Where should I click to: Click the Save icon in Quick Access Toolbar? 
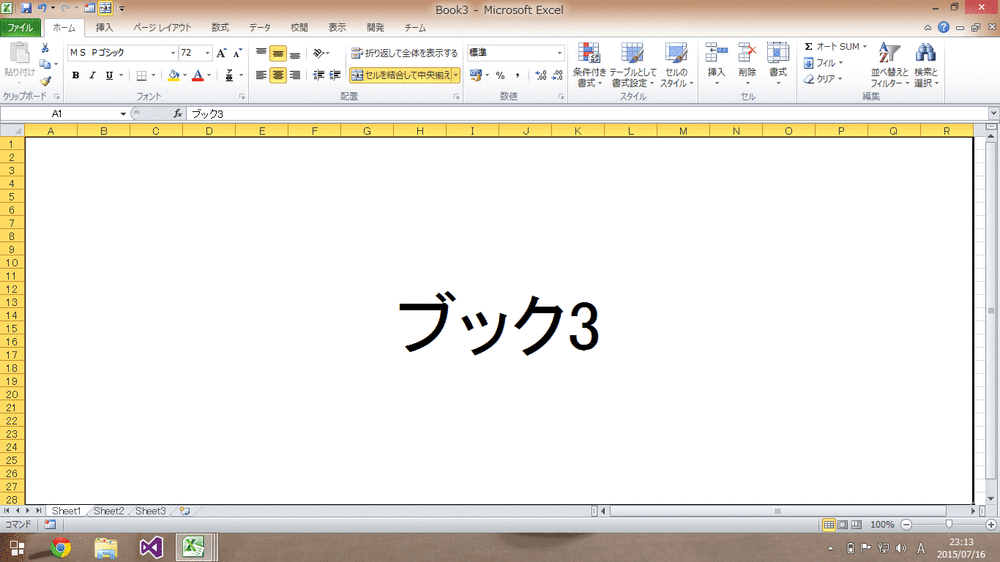26,9
